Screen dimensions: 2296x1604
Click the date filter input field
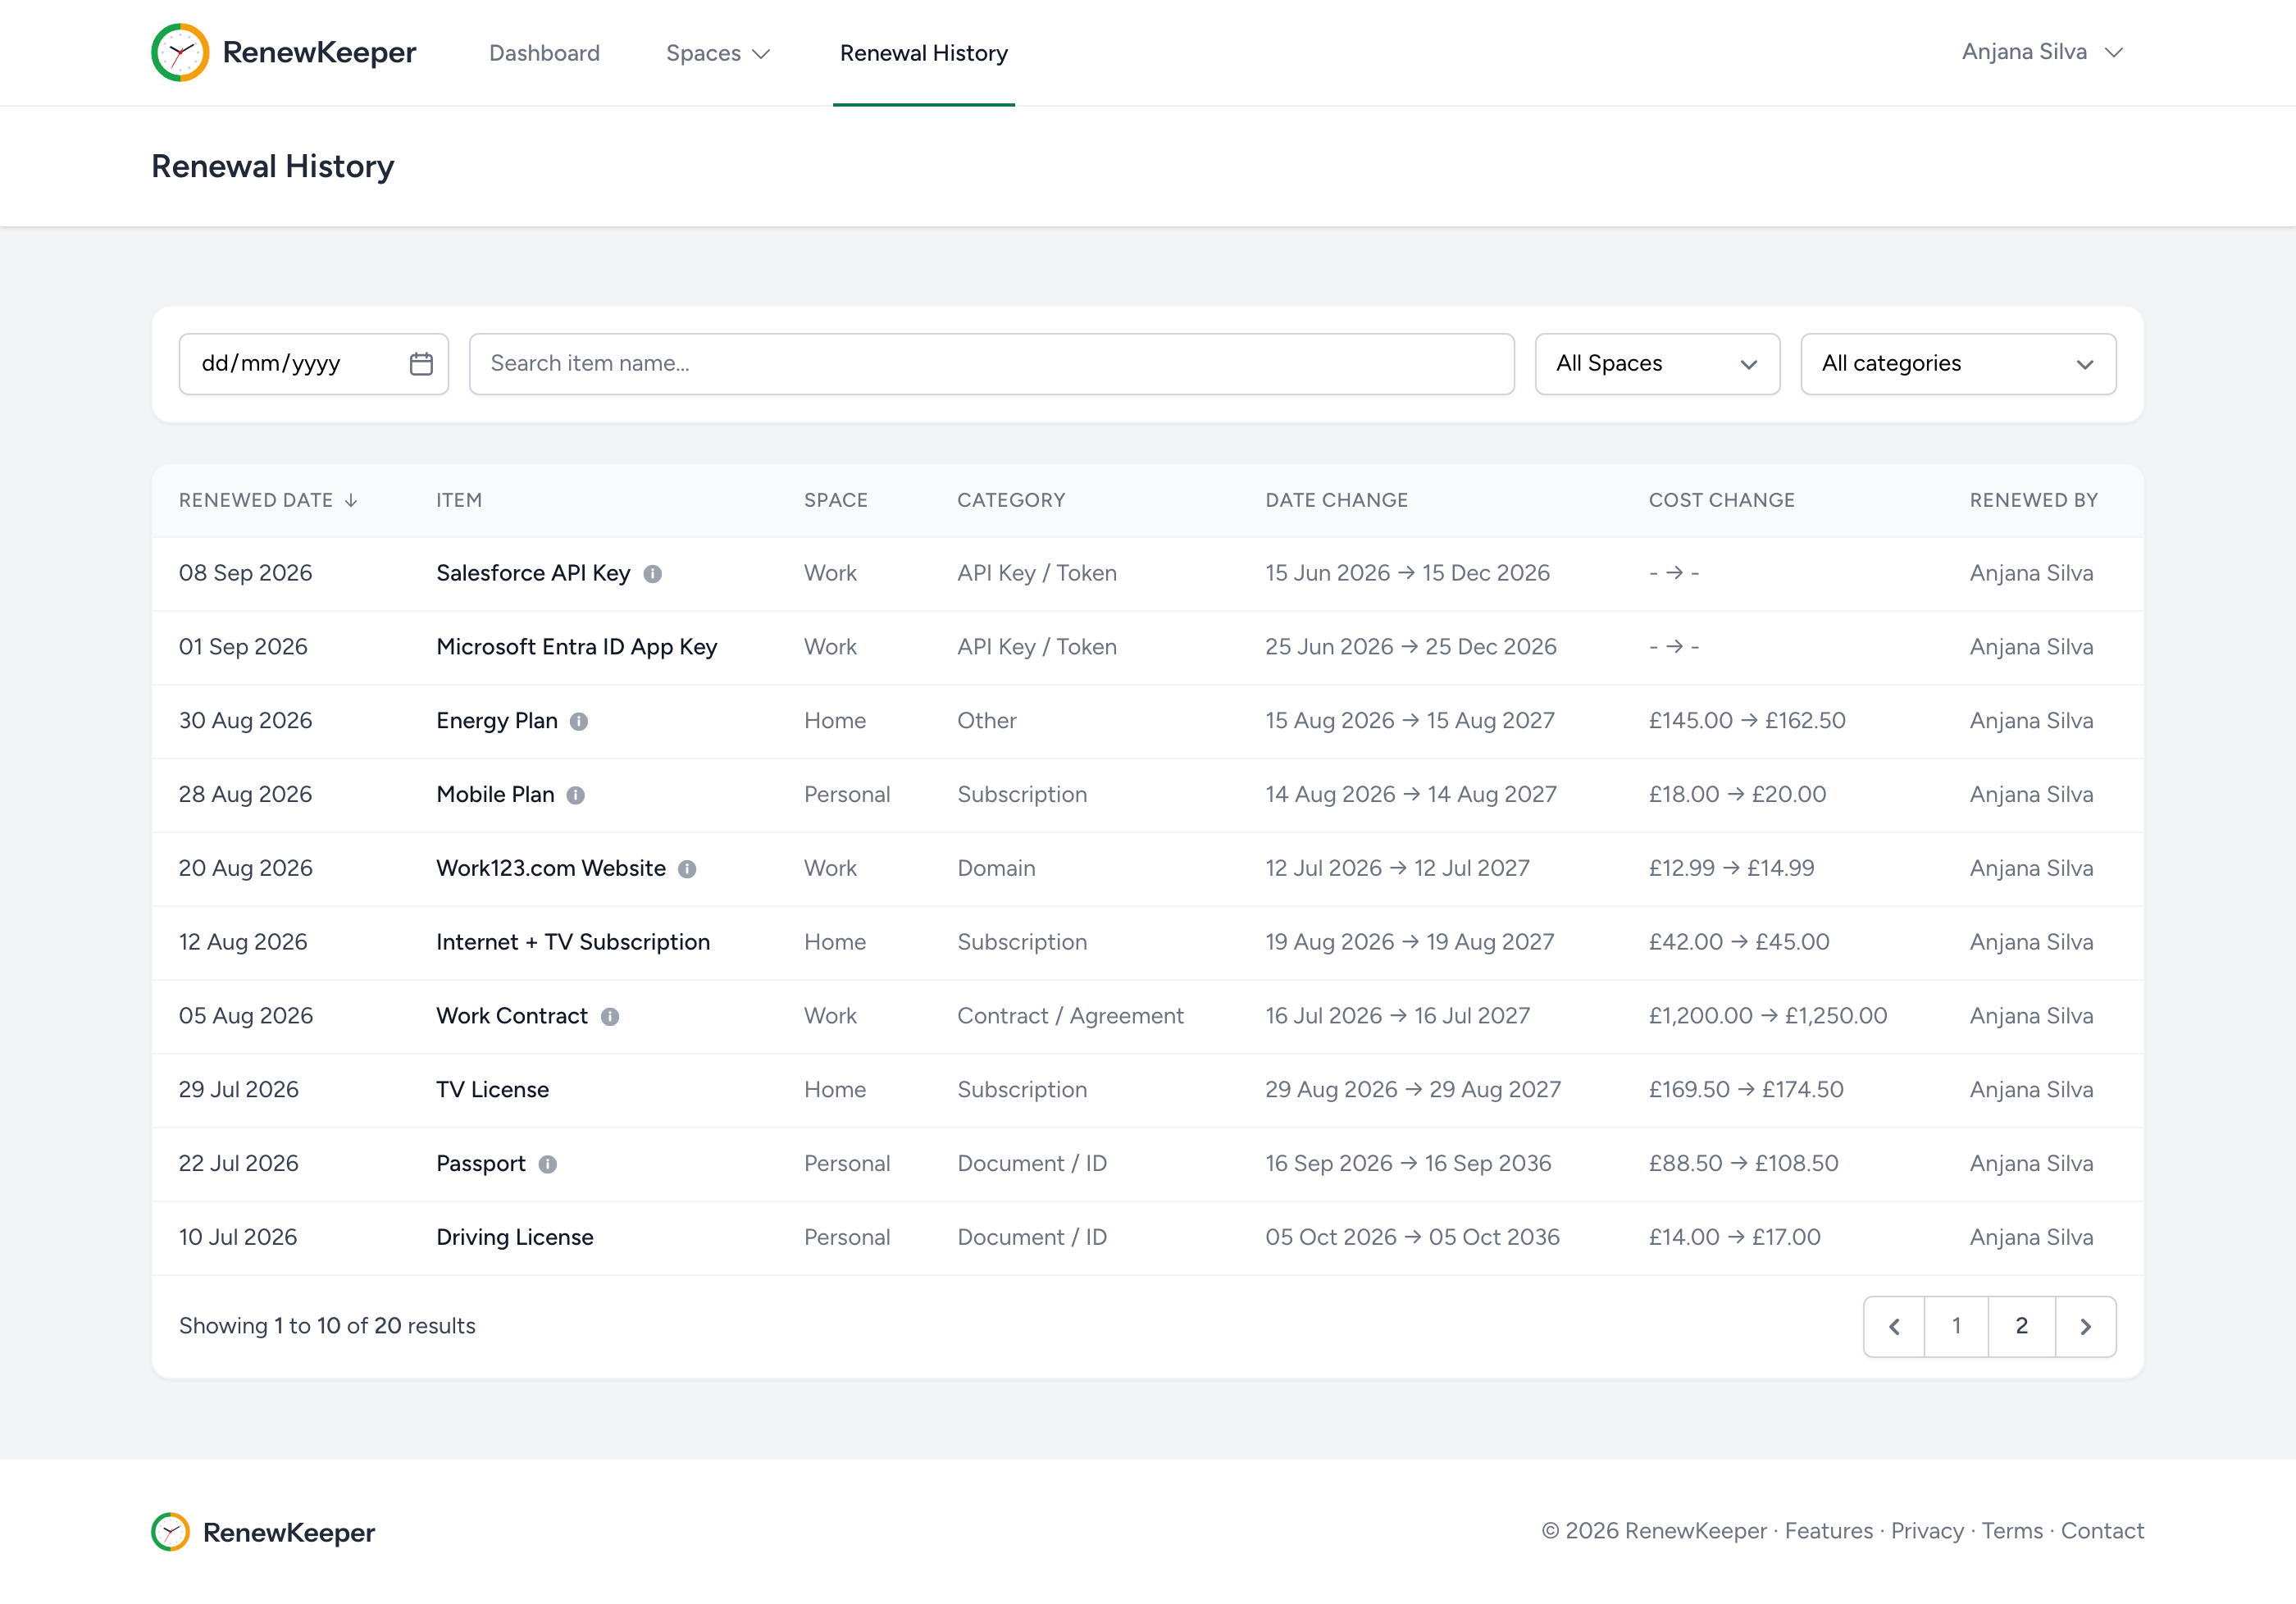pyautogui.click(x=314, y=364)
